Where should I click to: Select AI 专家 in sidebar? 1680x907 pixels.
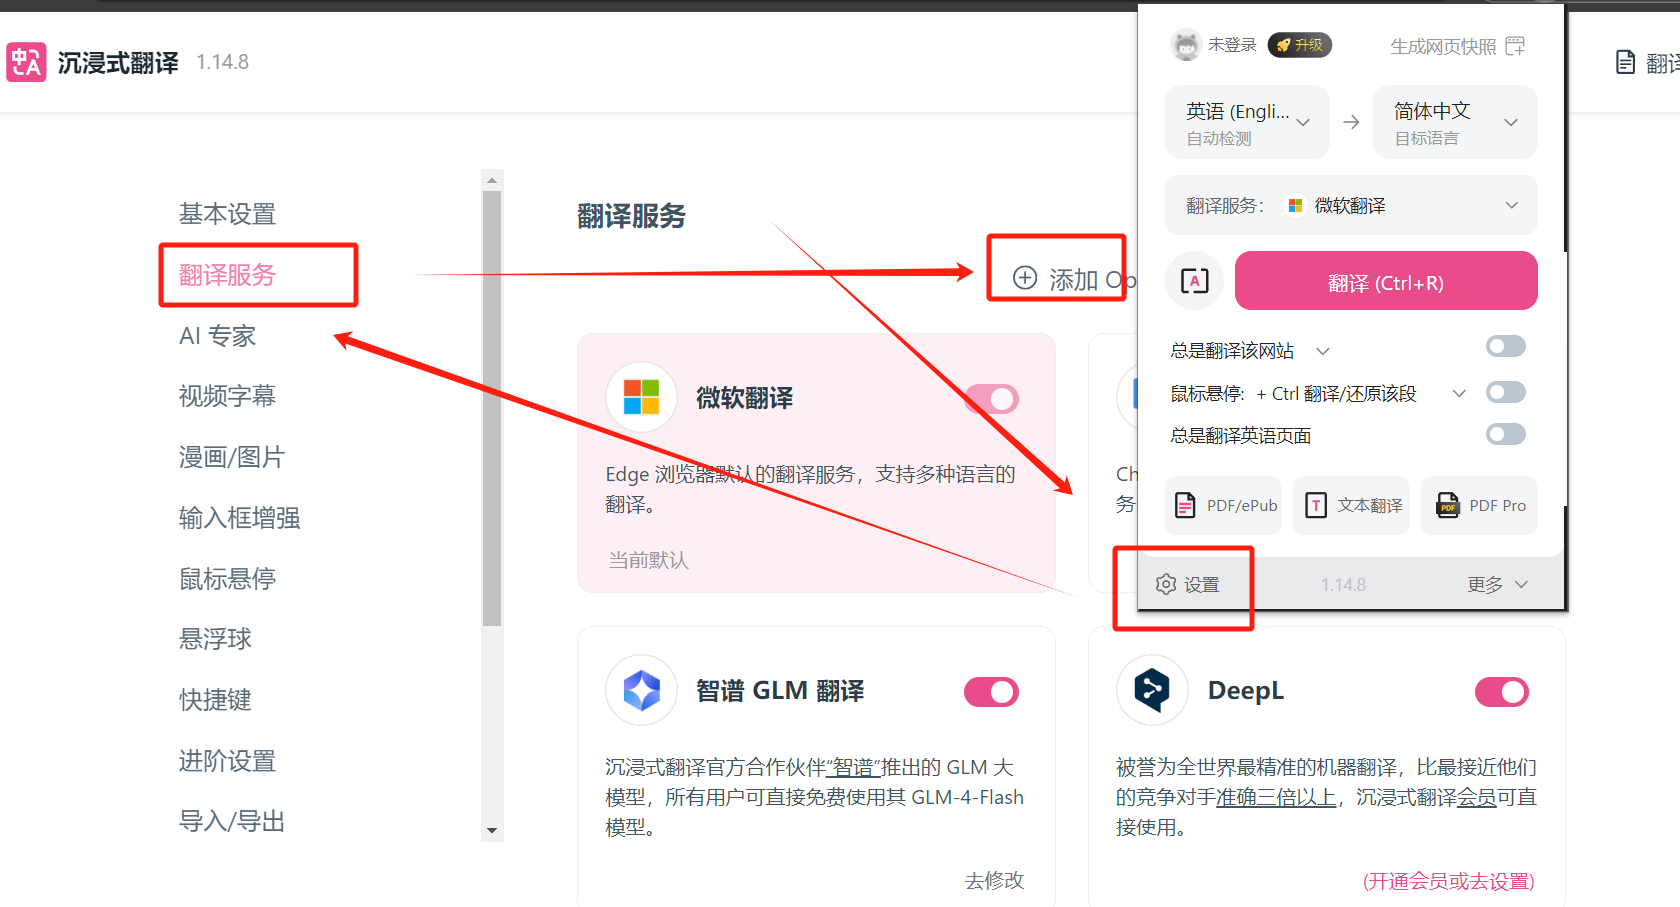pos(217,336)
